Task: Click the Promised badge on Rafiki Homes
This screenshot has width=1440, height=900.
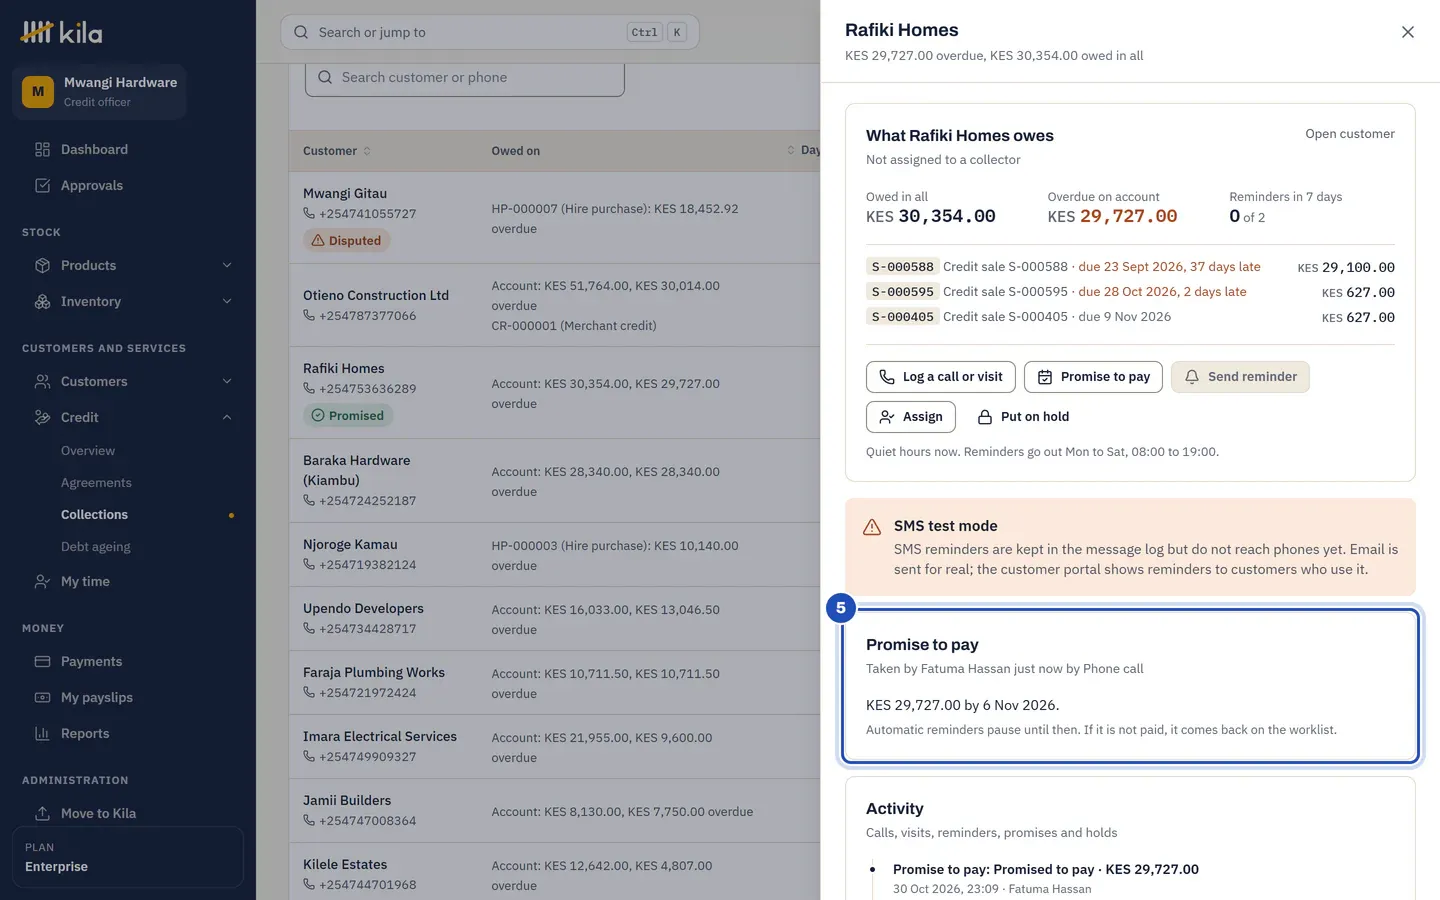Action: coord(348,415)
